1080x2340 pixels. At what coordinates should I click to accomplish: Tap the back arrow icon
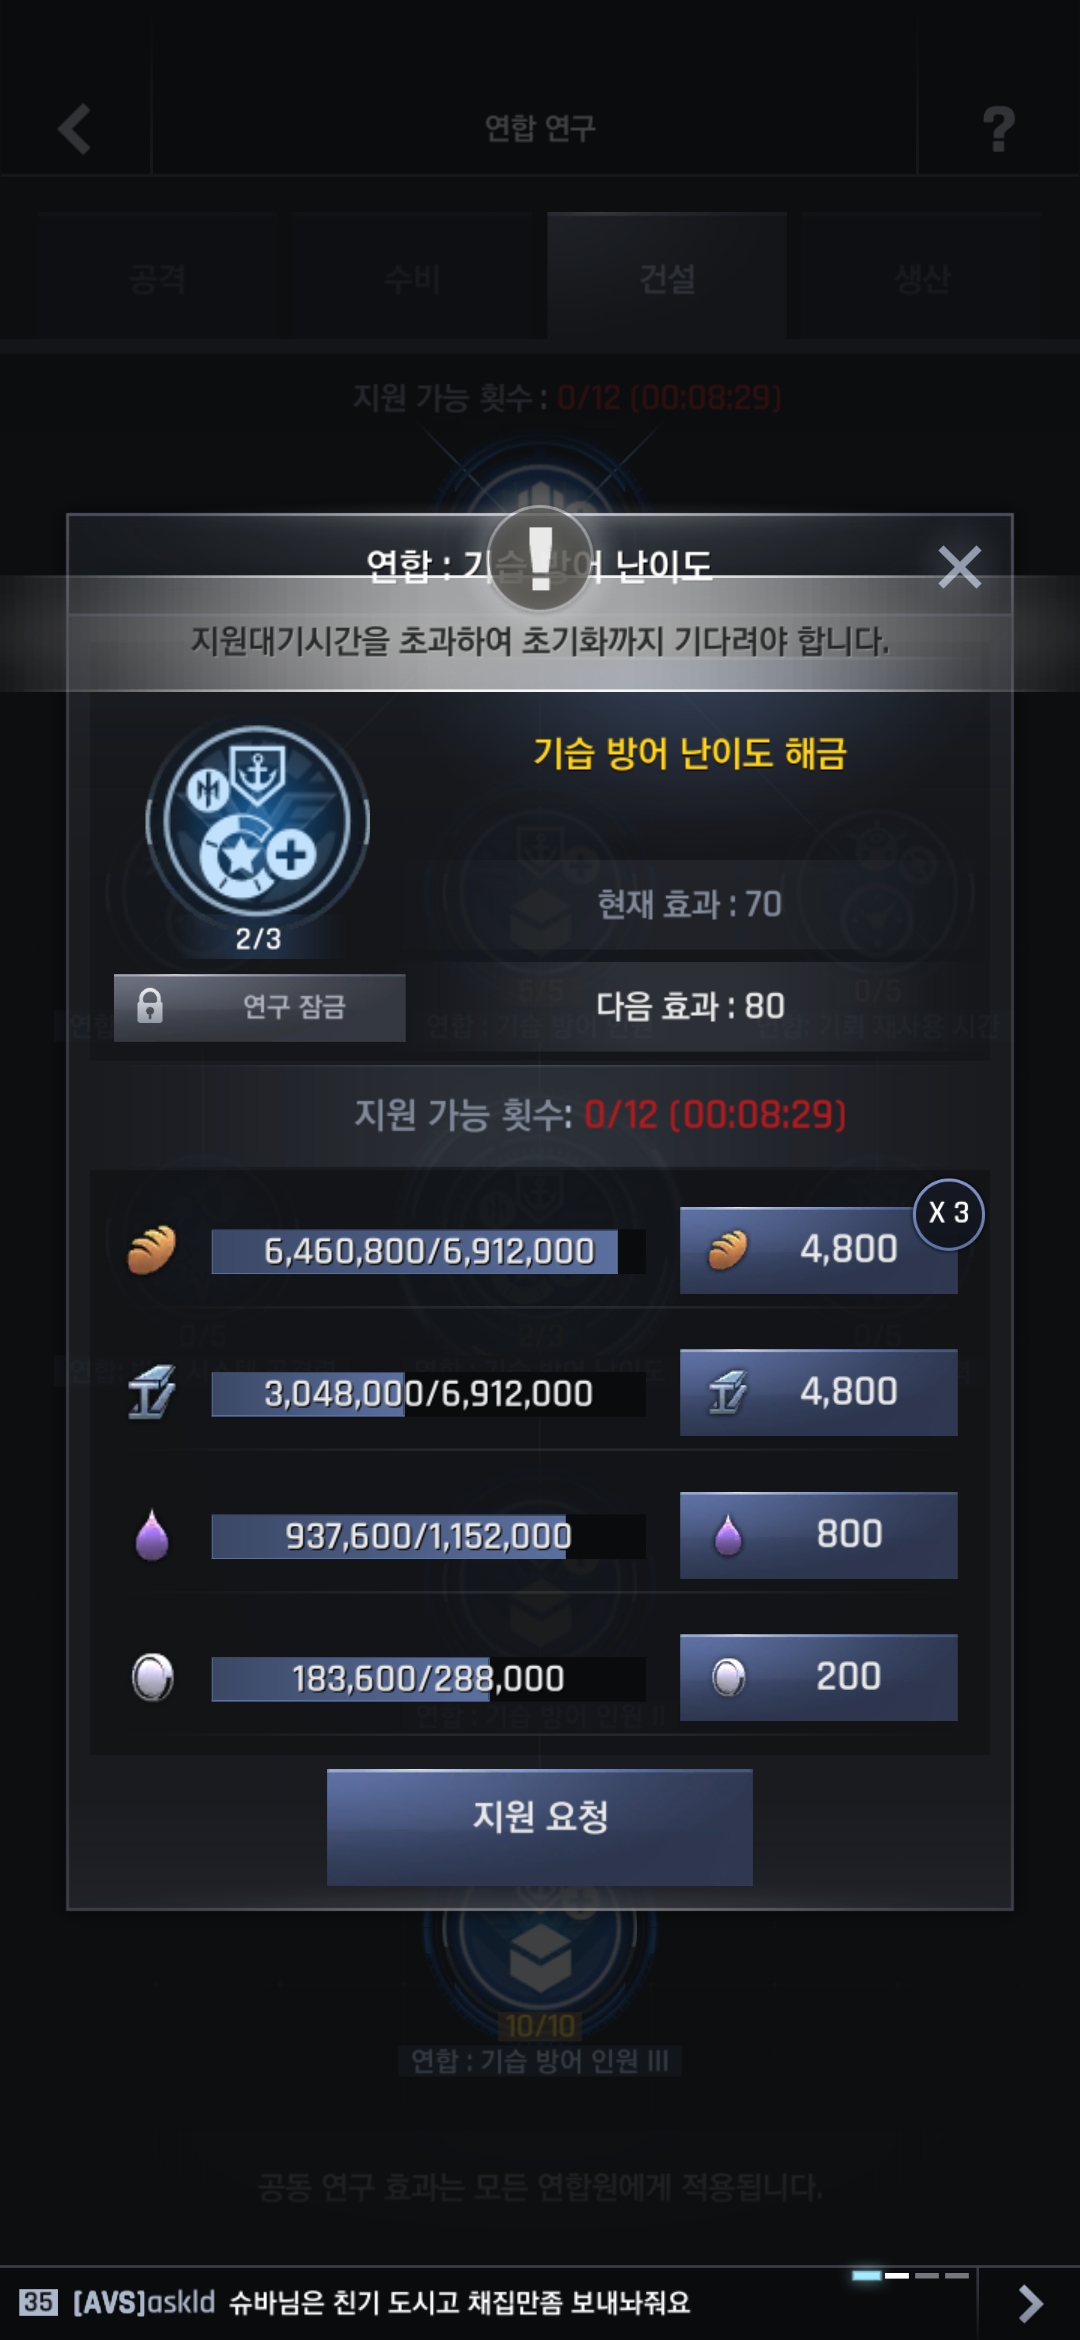coord(75,128)
